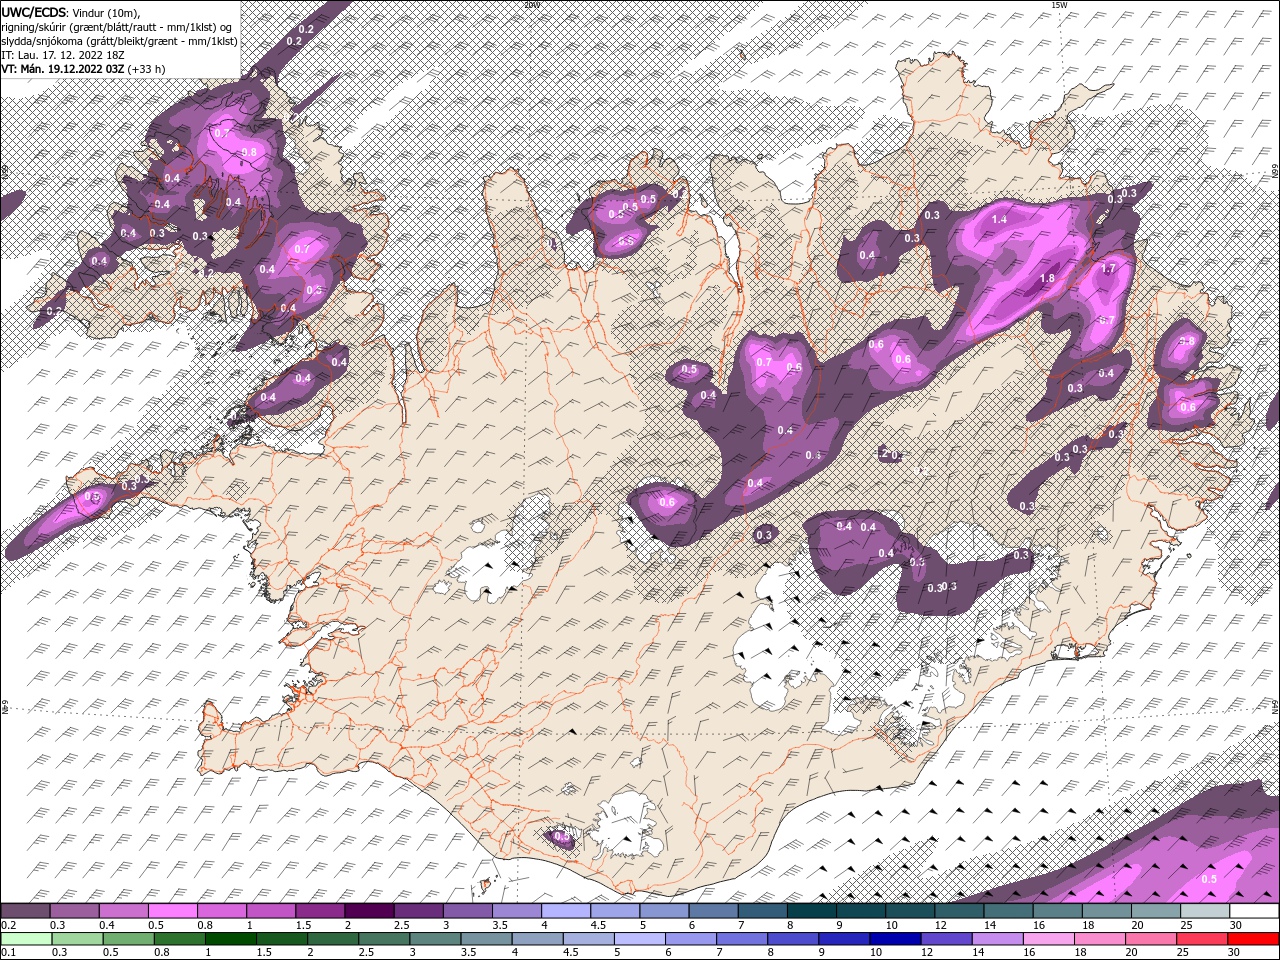1280x960 pixels.
Task: Click the light green swatch labeled 0.3
Action: click(76, 939)
